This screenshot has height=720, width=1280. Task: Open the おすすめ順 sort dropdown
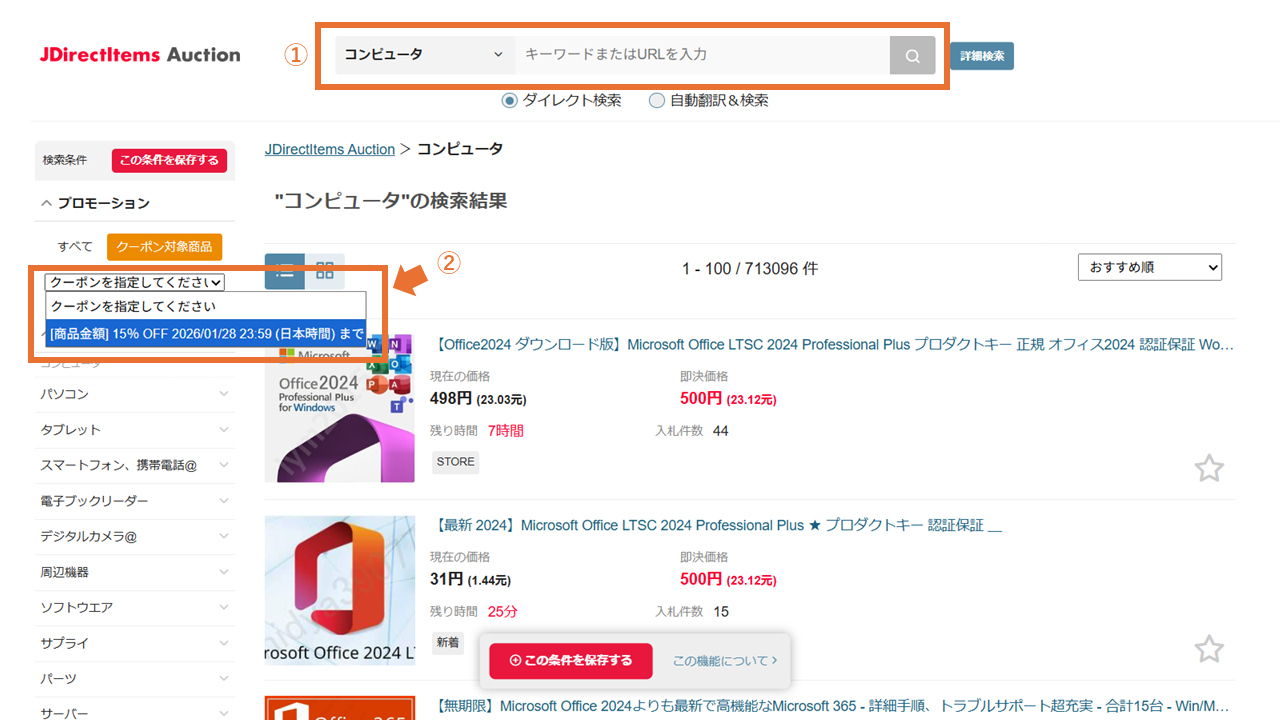[1150, 267]
